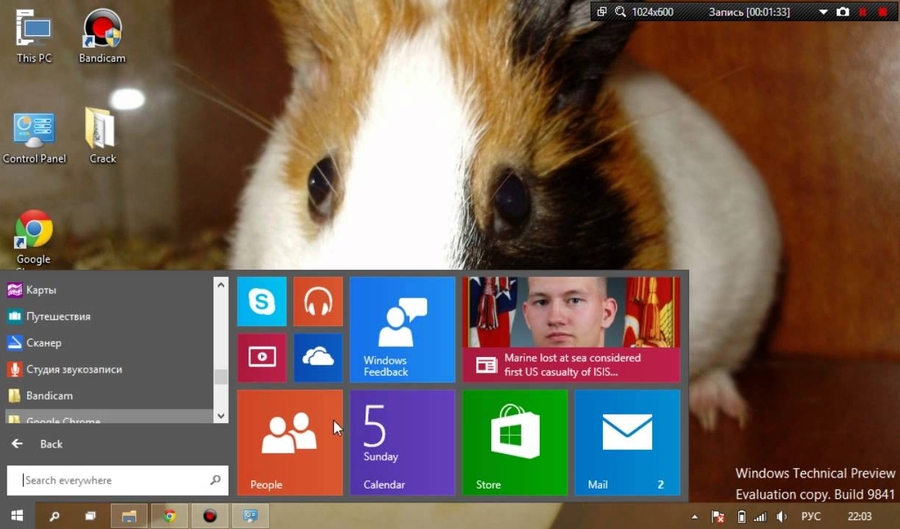Read the Marine lost at sea news tile
This screenshot has height=529, width=900.
coord(571,329)
